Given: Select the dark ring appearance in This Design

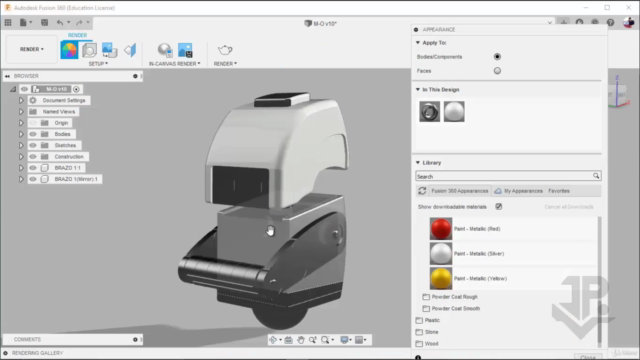Looking at the screenshot, I should click(429, 111).
